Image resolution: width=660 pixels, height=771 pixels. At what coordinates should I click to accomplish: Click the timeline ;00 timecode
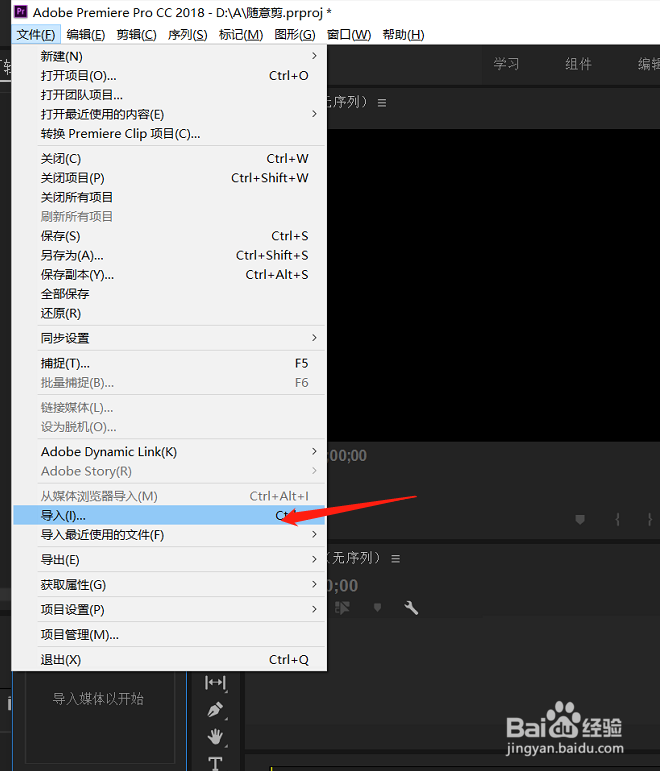tap(343, 586)
